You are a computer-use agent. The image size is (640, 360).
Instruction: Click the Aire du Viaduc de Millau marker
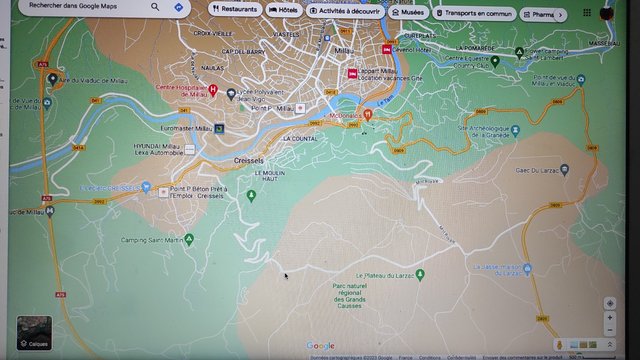tap(52, 79)
